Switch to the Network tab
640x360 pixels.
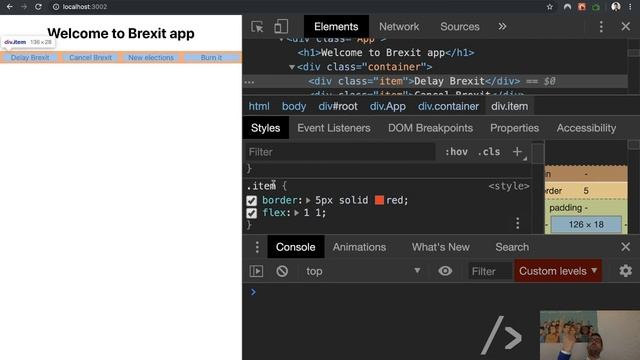pos(399,27)
